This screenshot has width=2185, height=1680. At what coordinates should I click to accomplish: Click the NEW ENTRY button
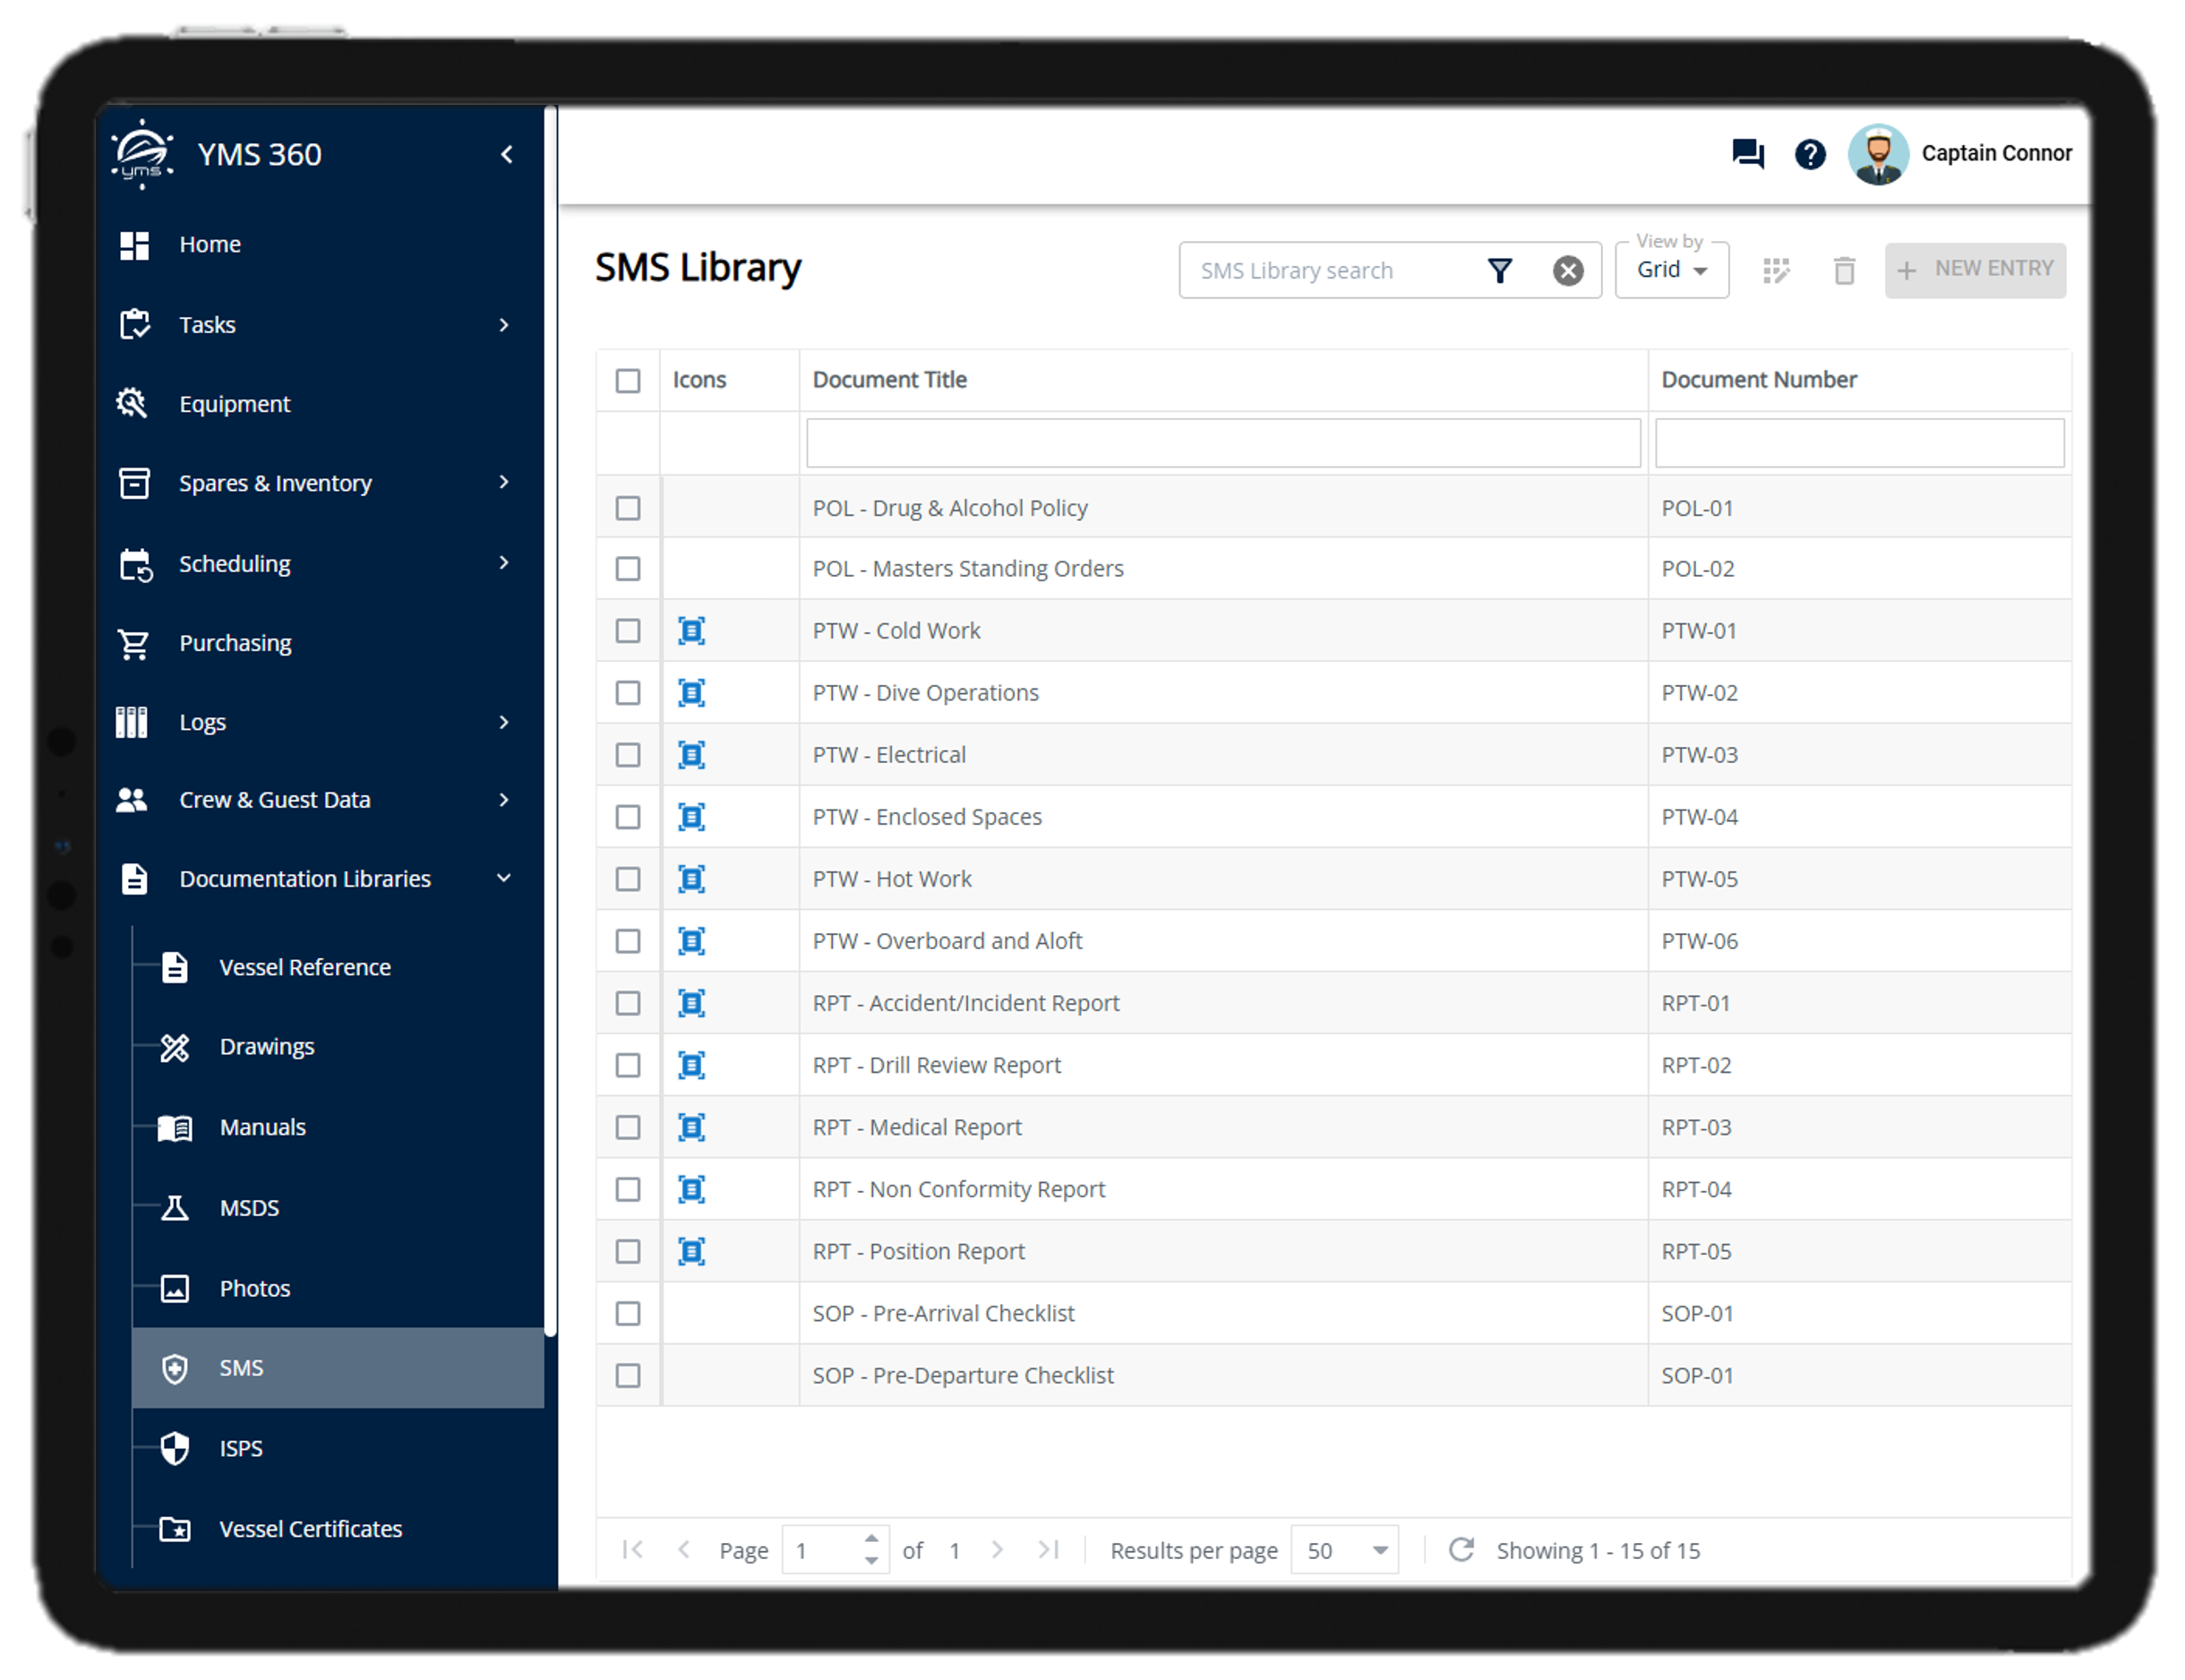click(x=1975, y=270)
